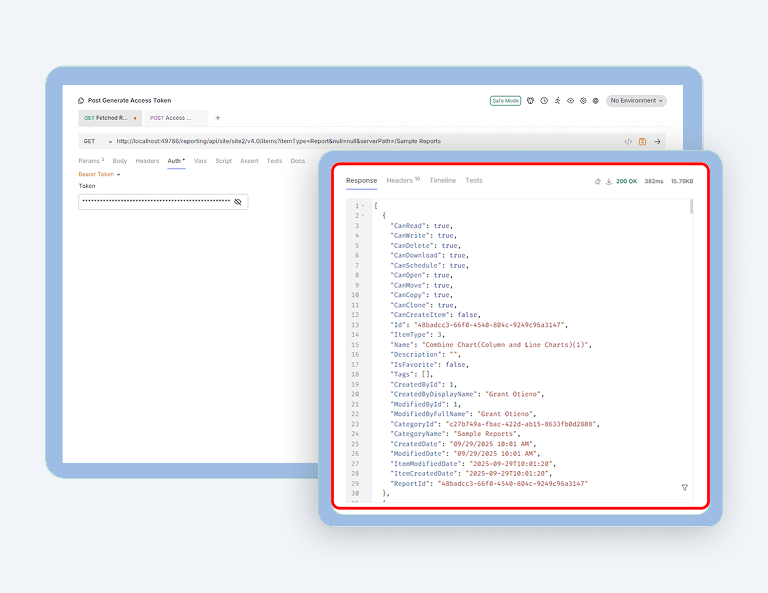Click the globe icon near No Environment
Viewport: 768px width, 593px height.
point(596,101)
